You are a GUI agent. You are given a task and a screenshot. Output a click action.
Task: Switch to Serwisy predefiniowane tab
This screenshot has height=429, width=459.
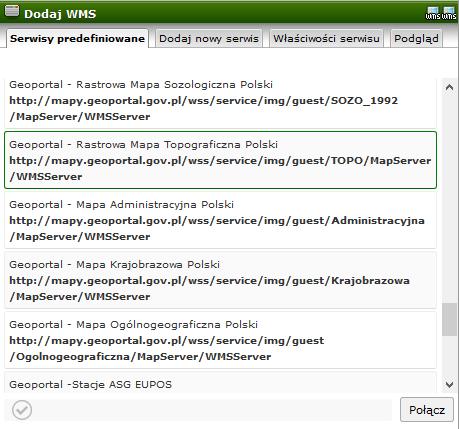(x=77, y=38)
